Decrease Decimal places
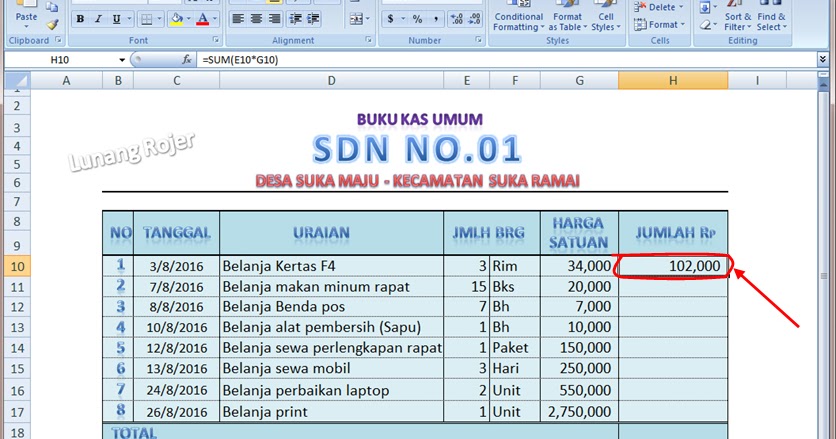The image size is (836, 439). (475, 19)
